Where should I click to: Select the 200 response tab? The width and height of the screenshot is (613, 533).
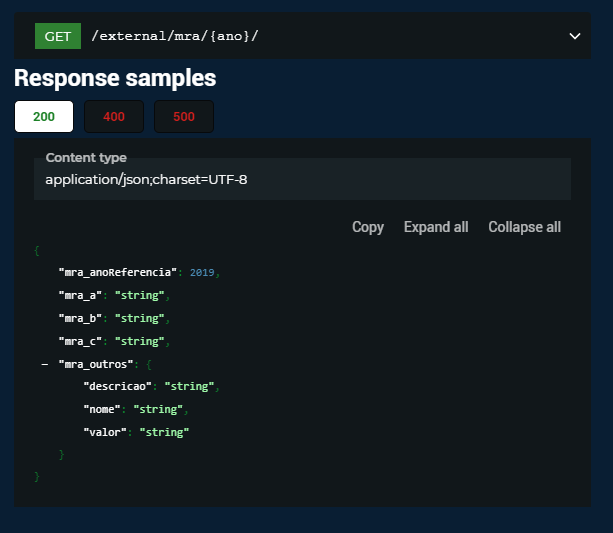[x=44, y=117]
